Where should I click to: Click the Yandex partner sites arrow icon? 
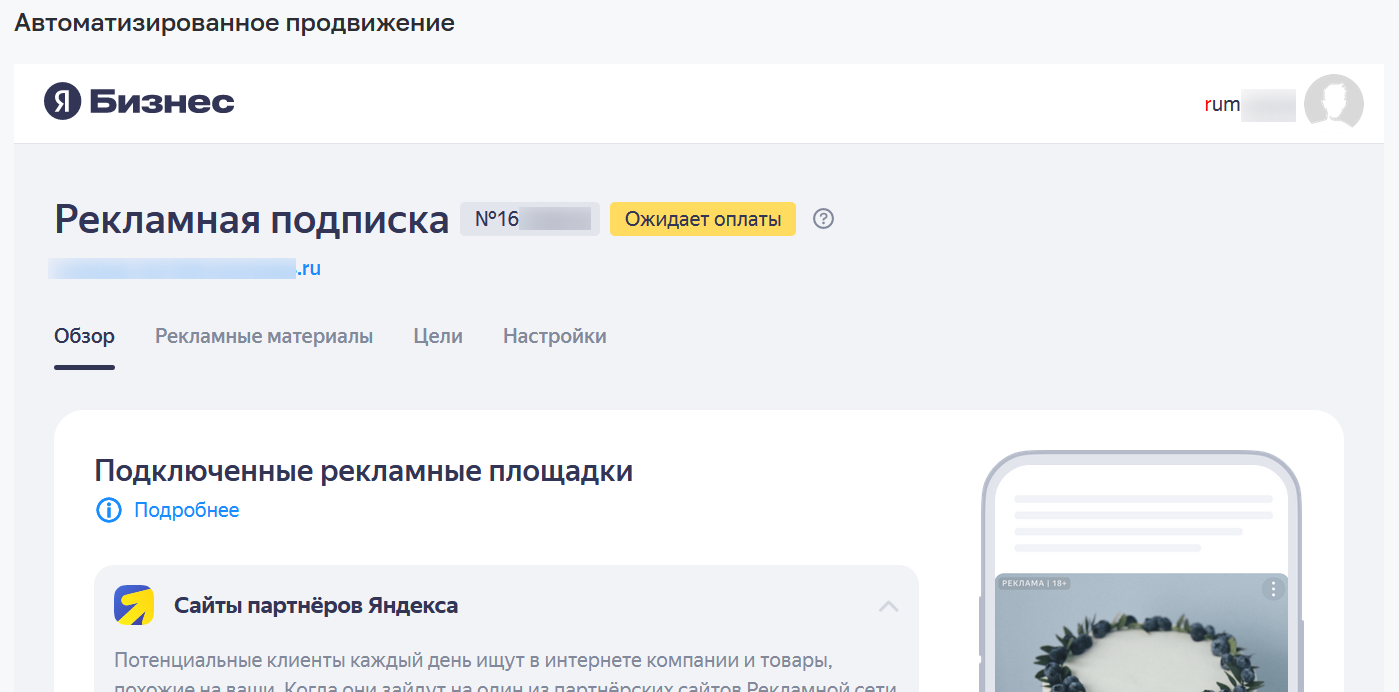pos(134,605)
